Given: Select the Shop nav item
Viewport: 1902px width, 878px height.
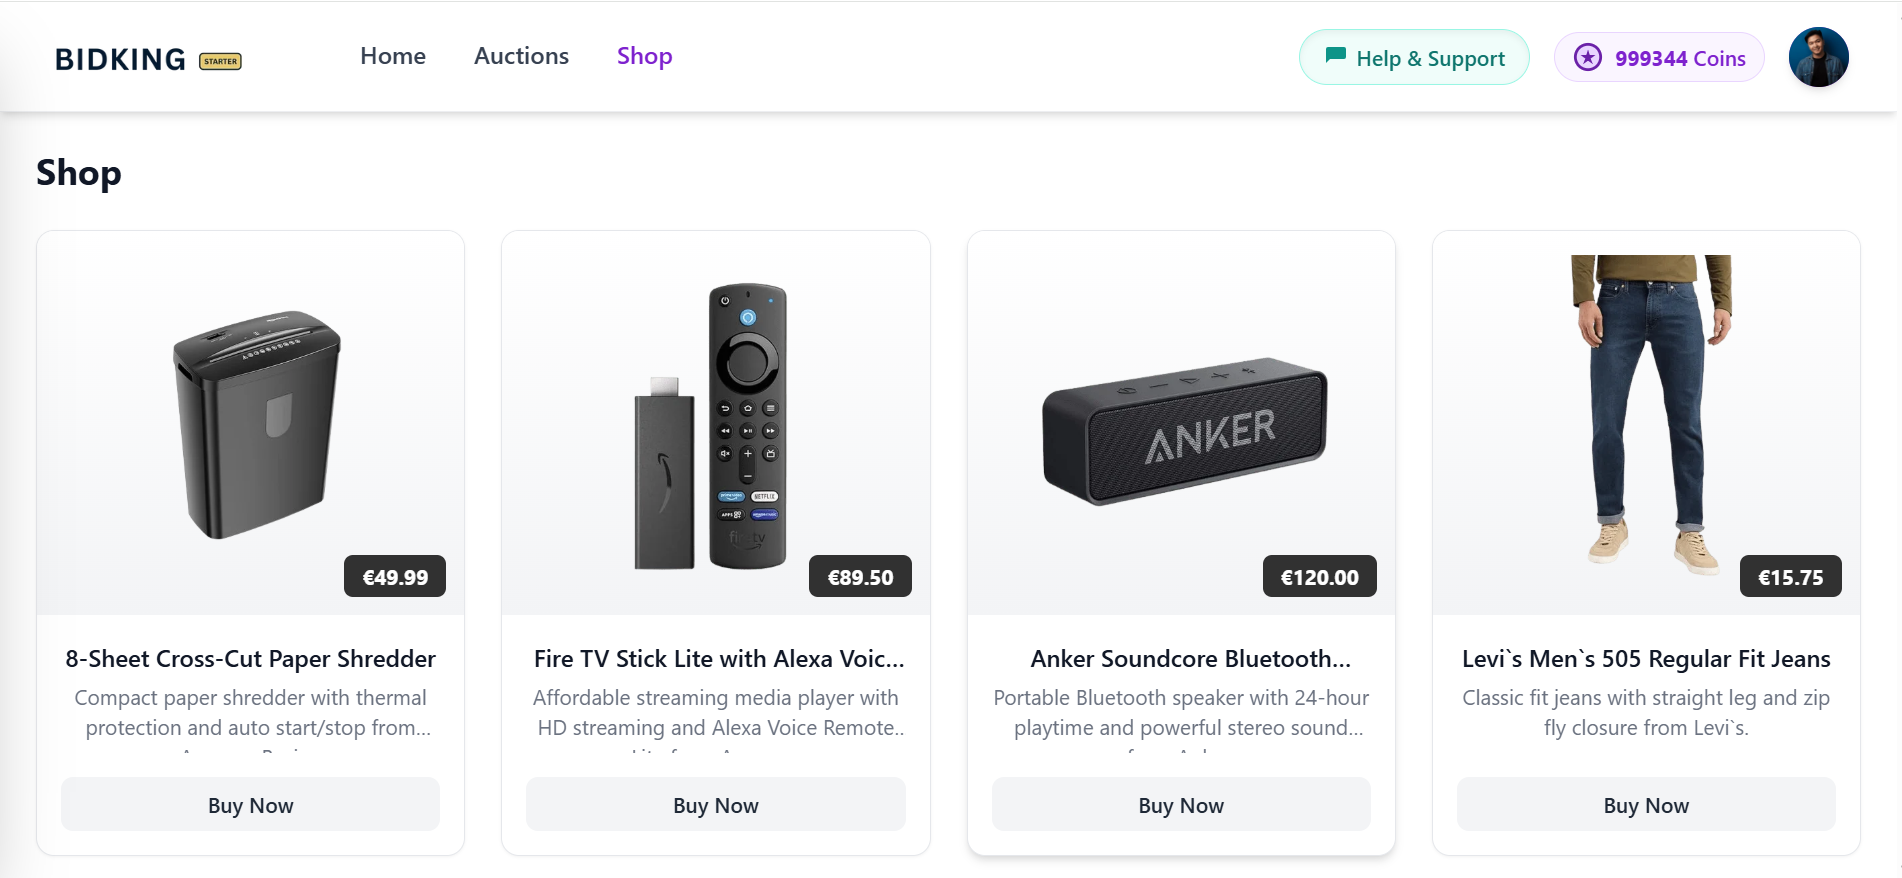Looking at the screenshot, I should [x=644, y=56].
